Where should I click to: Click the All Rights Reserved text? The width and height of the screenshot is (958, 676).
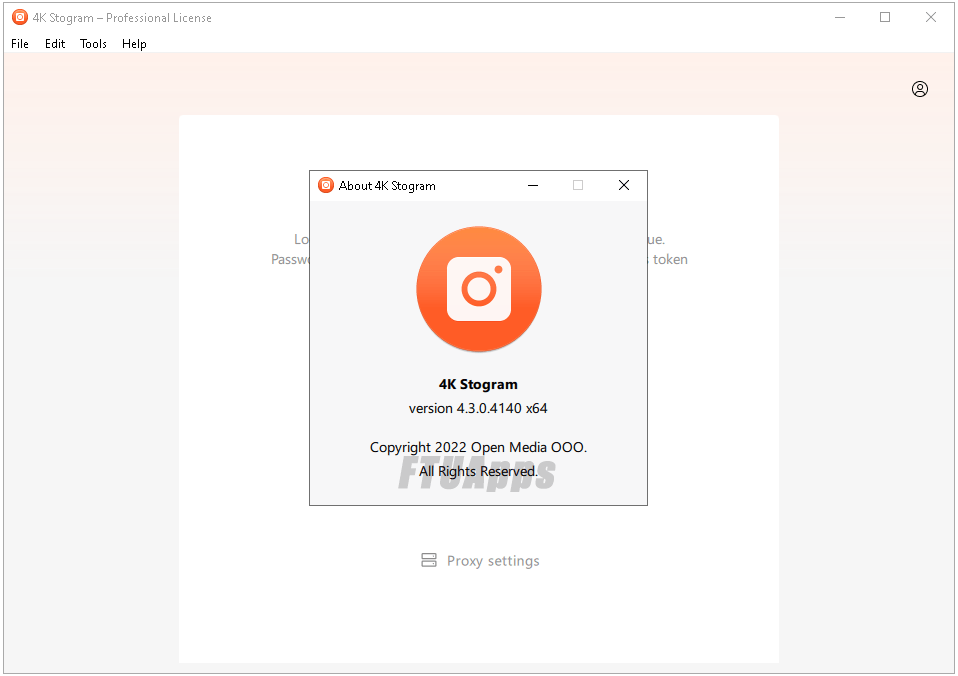(478, 471)
